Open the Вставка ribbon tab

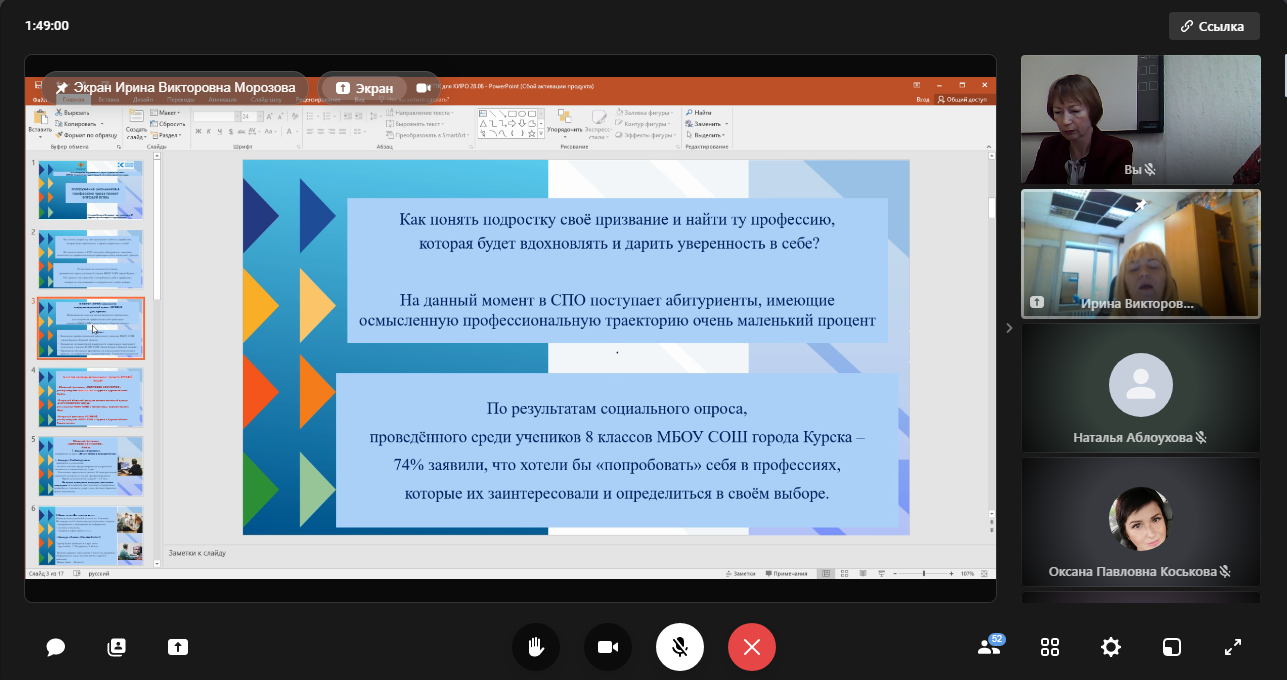click(x=109, y=100)
